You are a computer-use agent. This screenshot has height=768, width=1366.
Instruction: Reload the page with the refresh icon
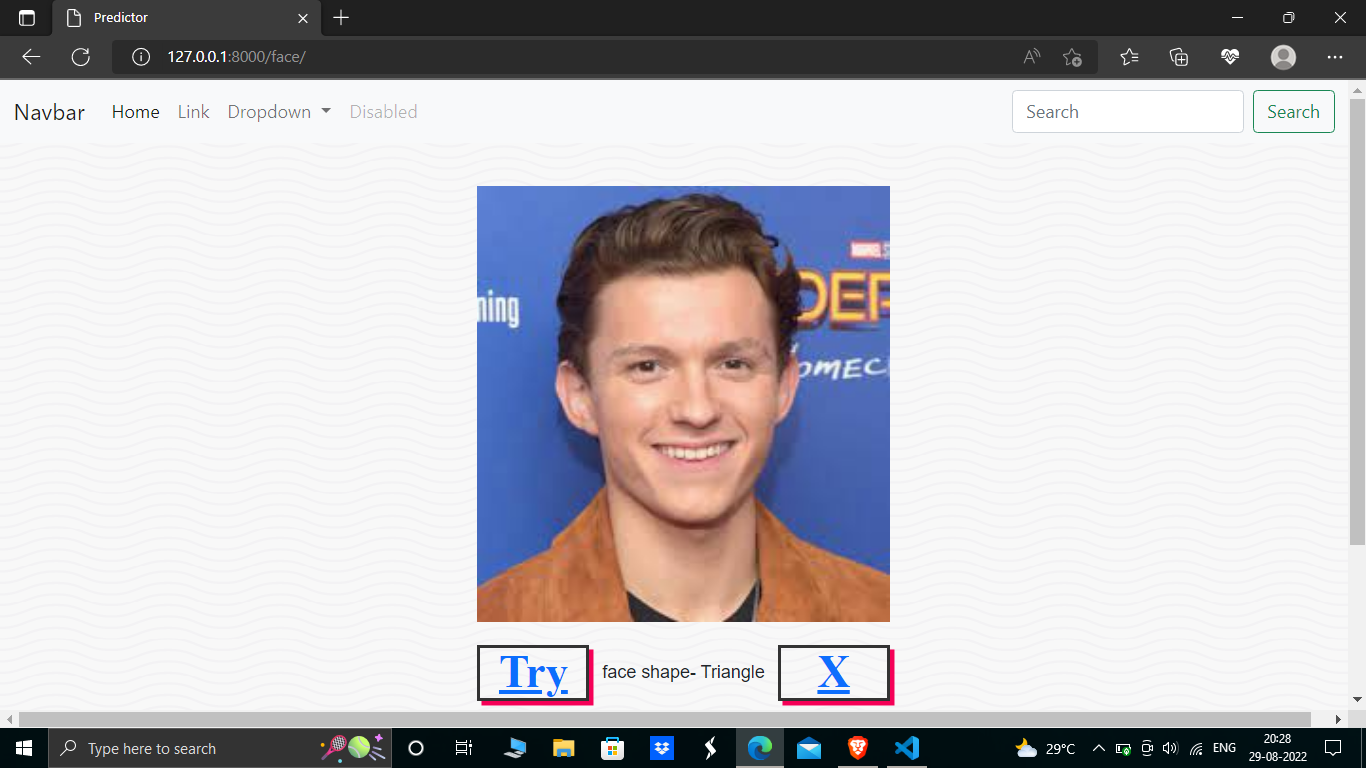(81, 57)
